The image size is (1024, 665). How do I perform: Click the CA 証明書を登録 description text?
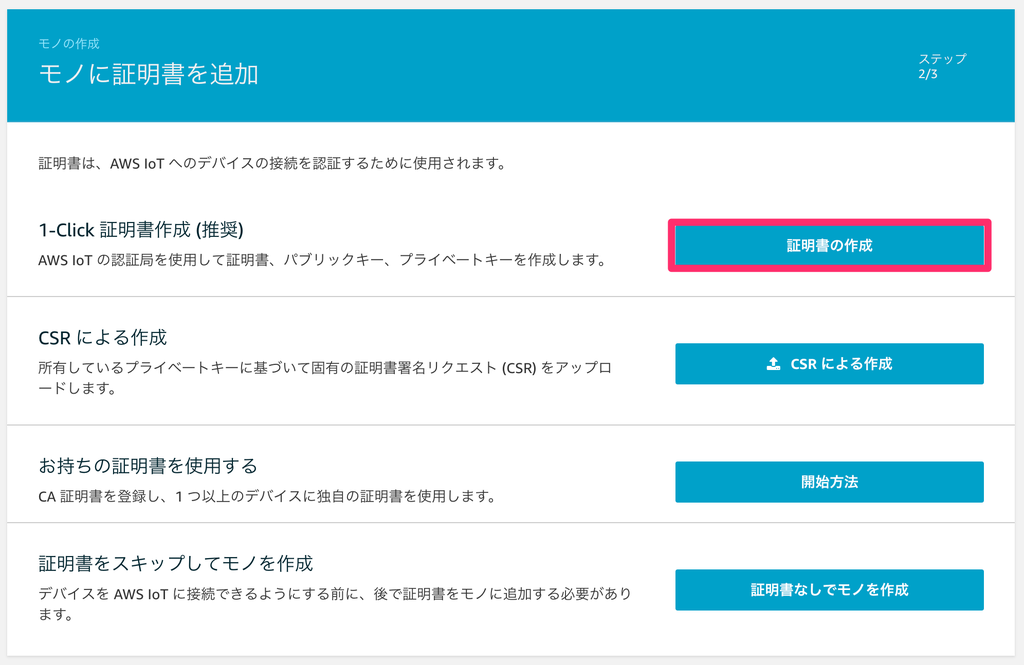[x=266, y=496]
